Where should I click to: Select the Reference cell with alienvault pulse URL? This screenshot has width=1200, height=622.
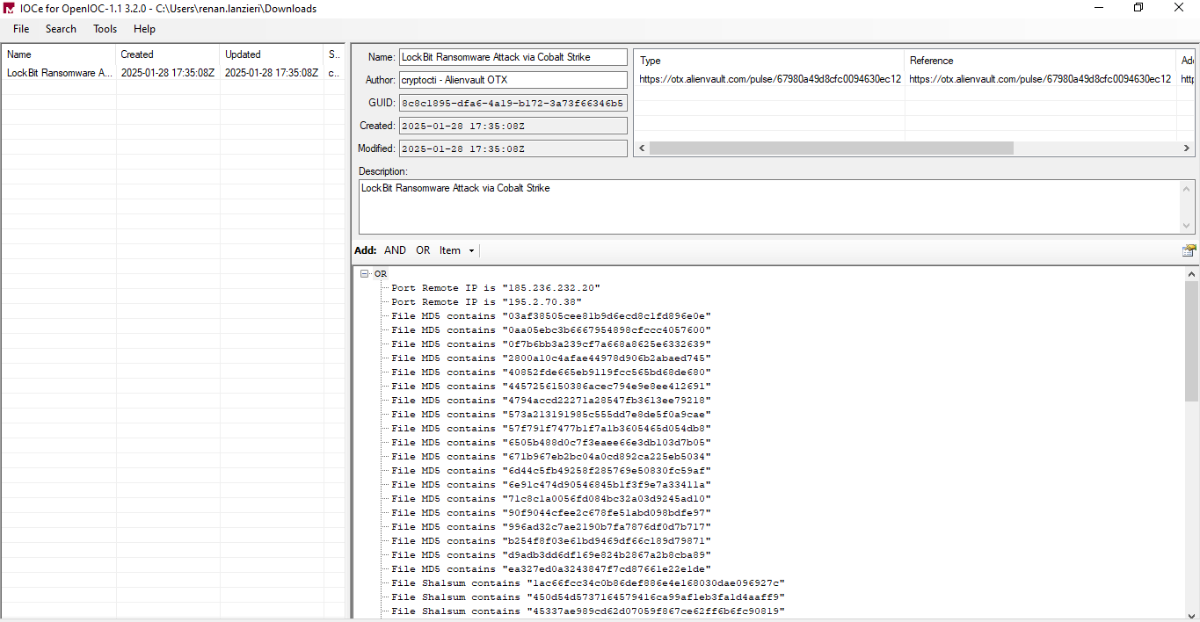[1040, 78]
